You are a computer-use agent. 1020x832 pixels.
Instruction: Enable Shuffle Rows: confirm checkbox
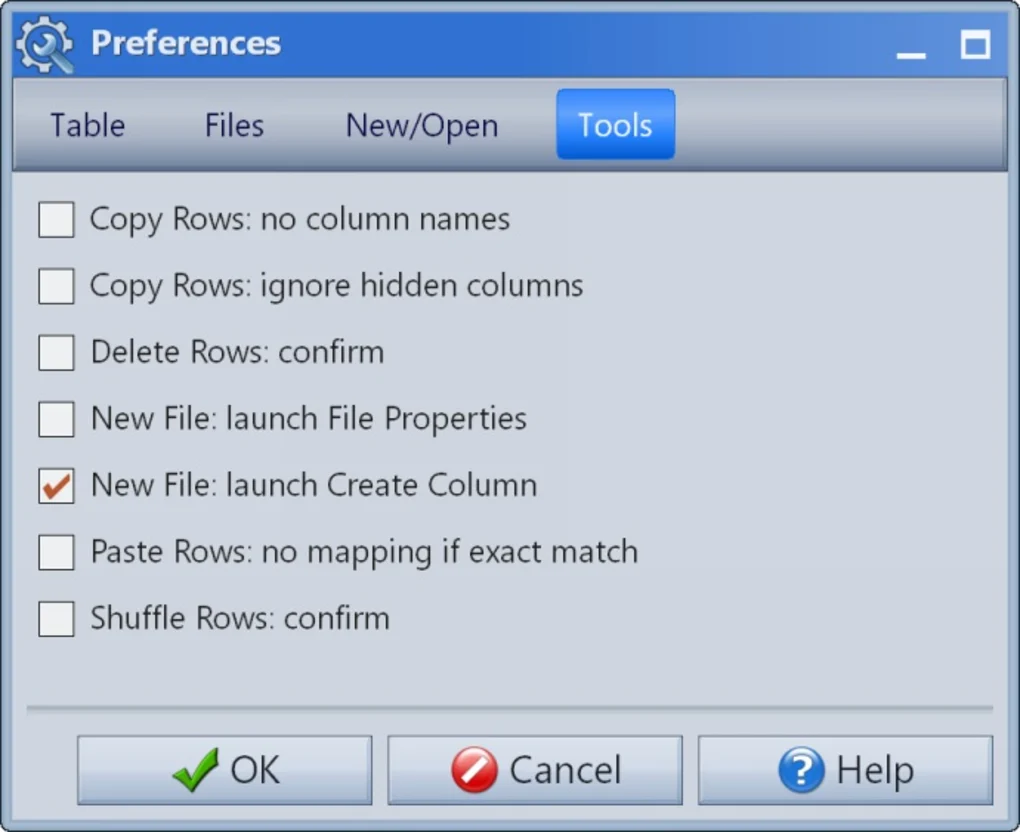(56, 618)
